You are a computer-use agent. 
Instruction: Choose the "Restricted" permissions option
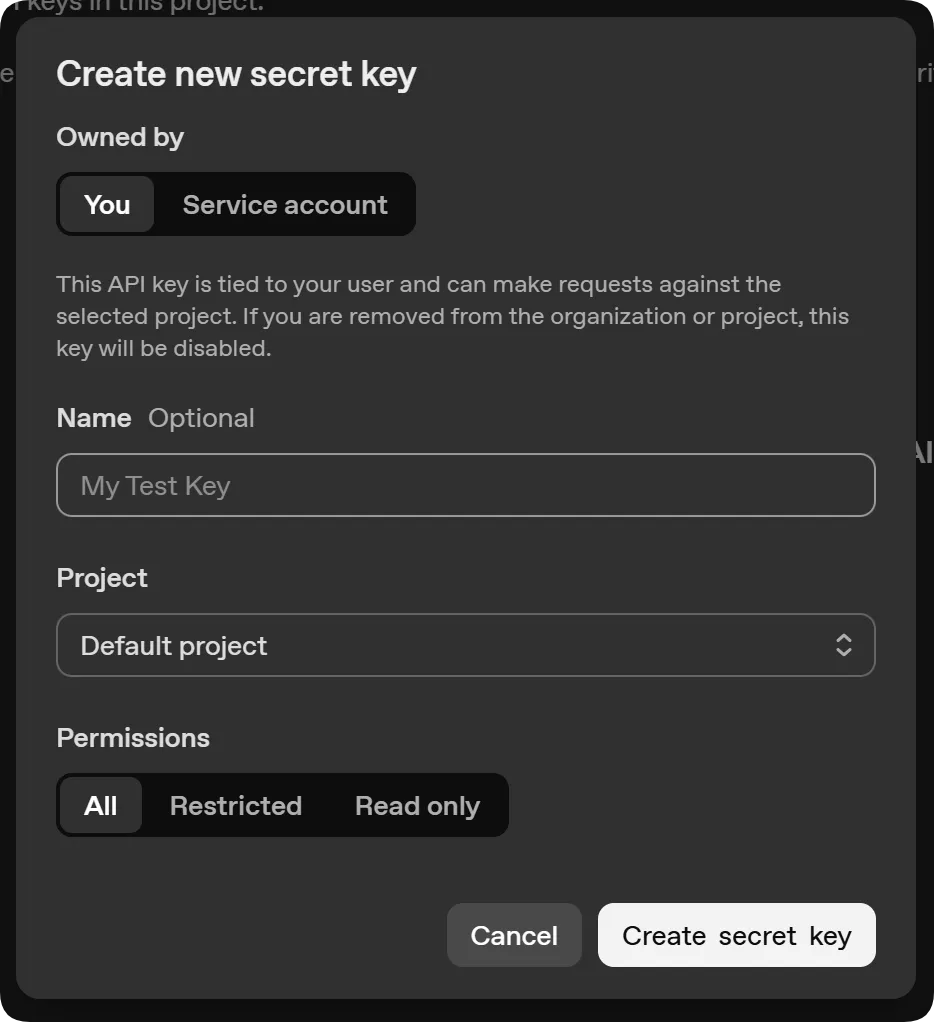coord(236,805)
